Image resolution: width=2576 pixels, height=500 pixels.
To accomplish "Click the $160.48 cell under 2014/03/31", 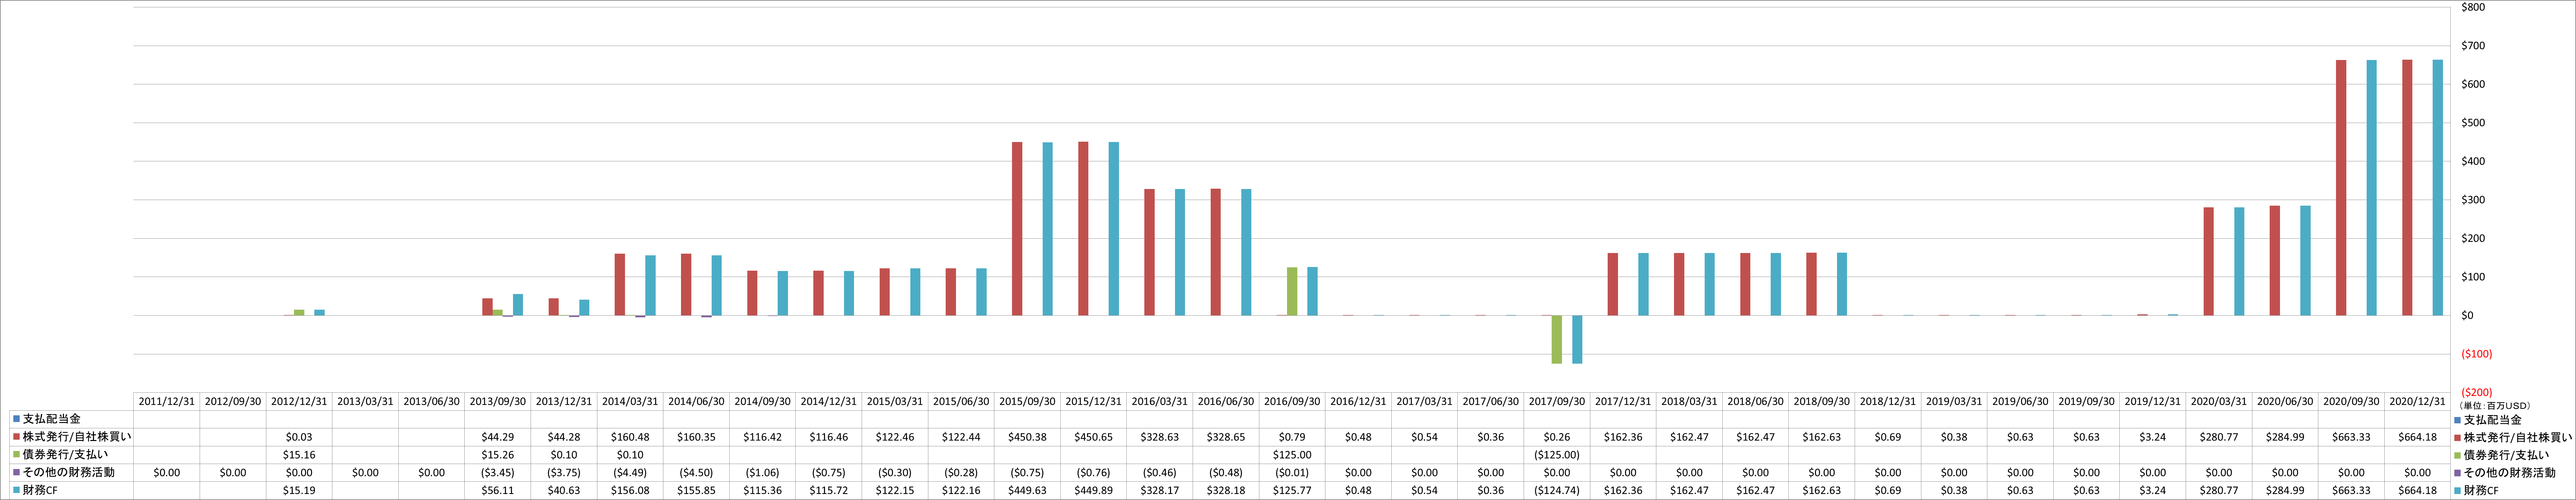I will coord(630,437).
